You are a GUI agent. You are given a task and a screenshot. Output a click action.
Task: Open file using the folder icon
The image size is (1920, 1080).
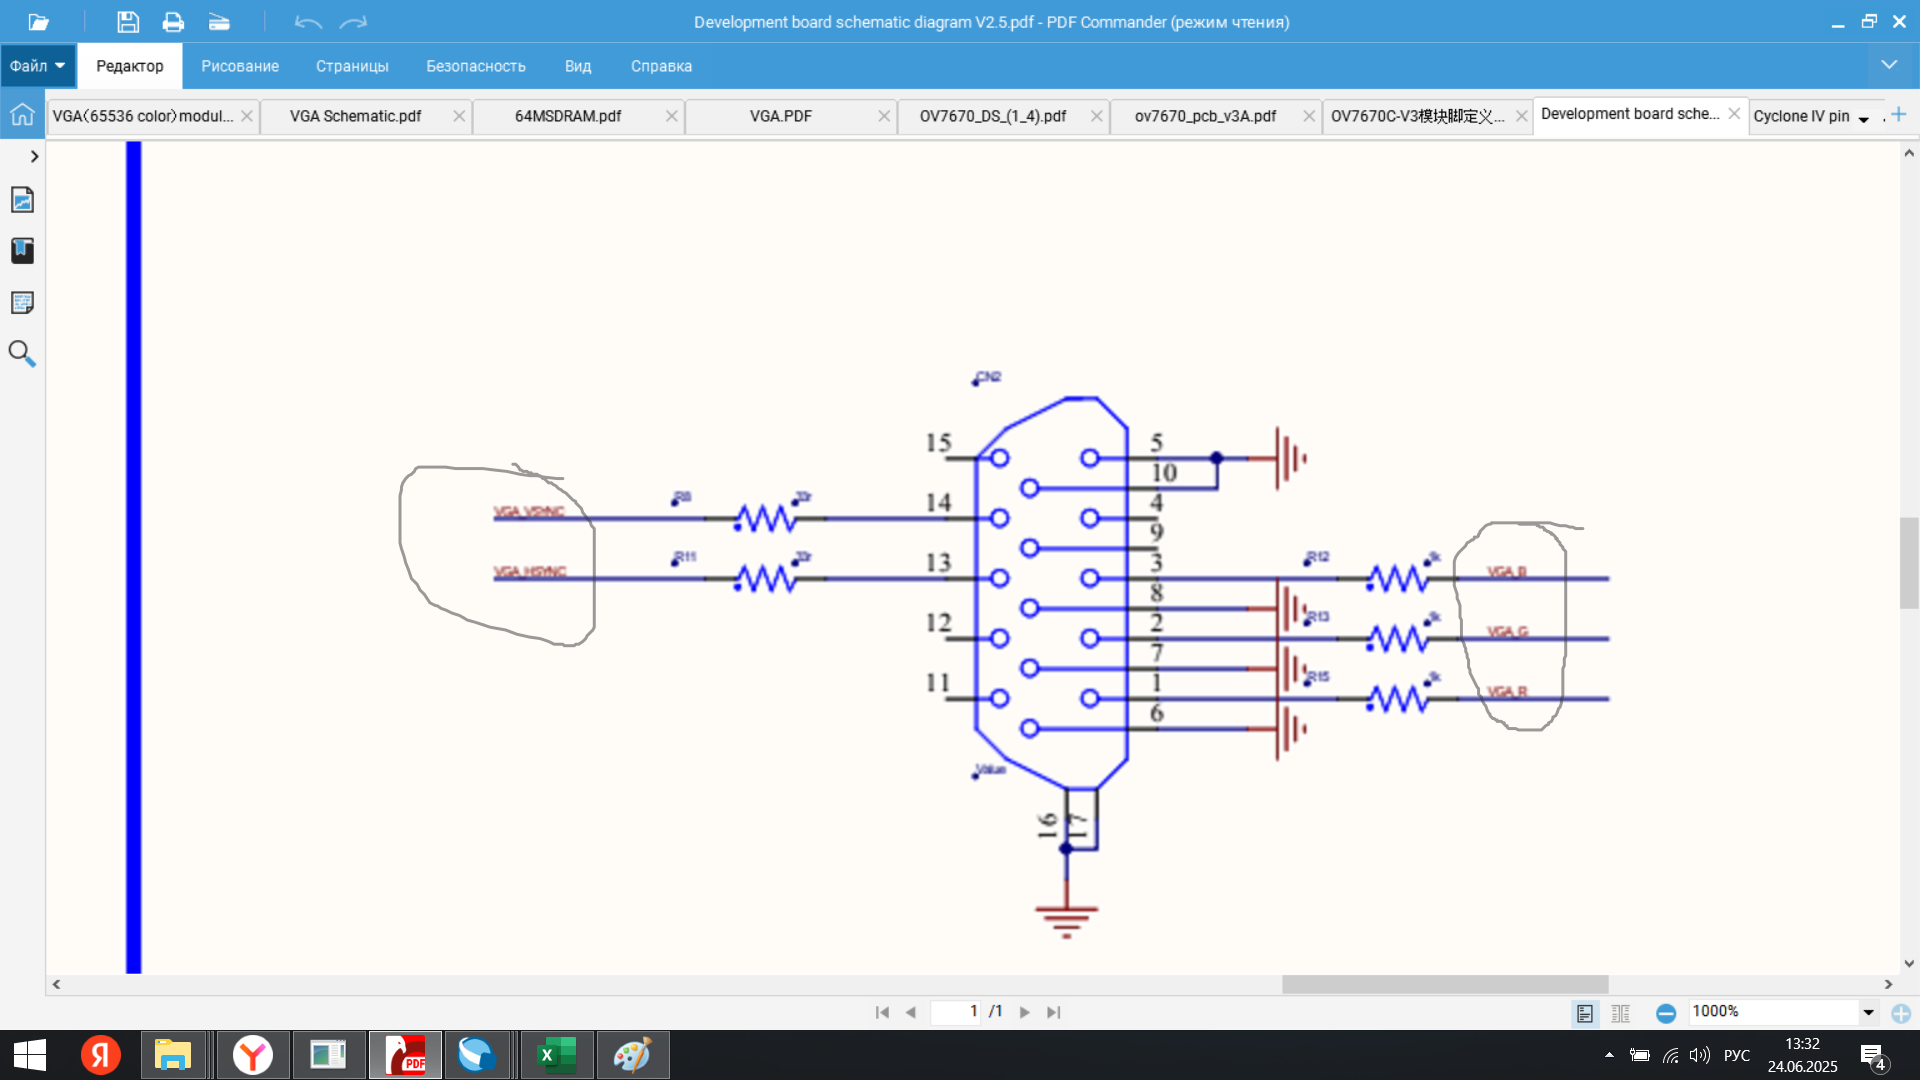[x=38, y=22]
